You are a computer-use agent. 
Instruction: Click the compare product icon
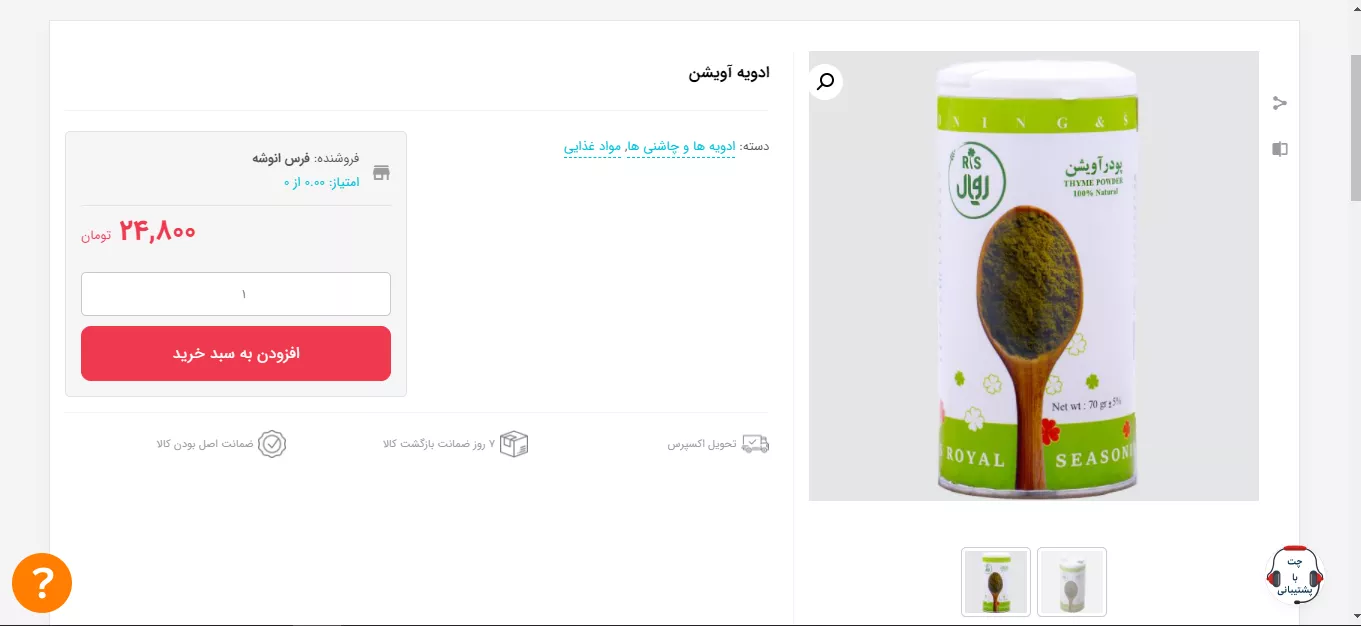(x=1279, y=149)
